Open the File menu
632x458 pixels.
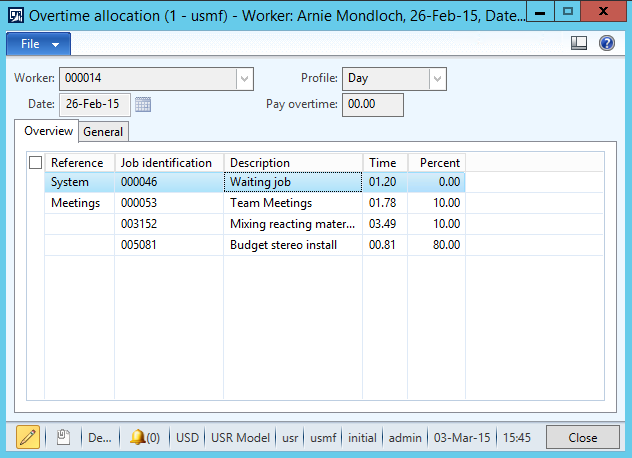39,44
